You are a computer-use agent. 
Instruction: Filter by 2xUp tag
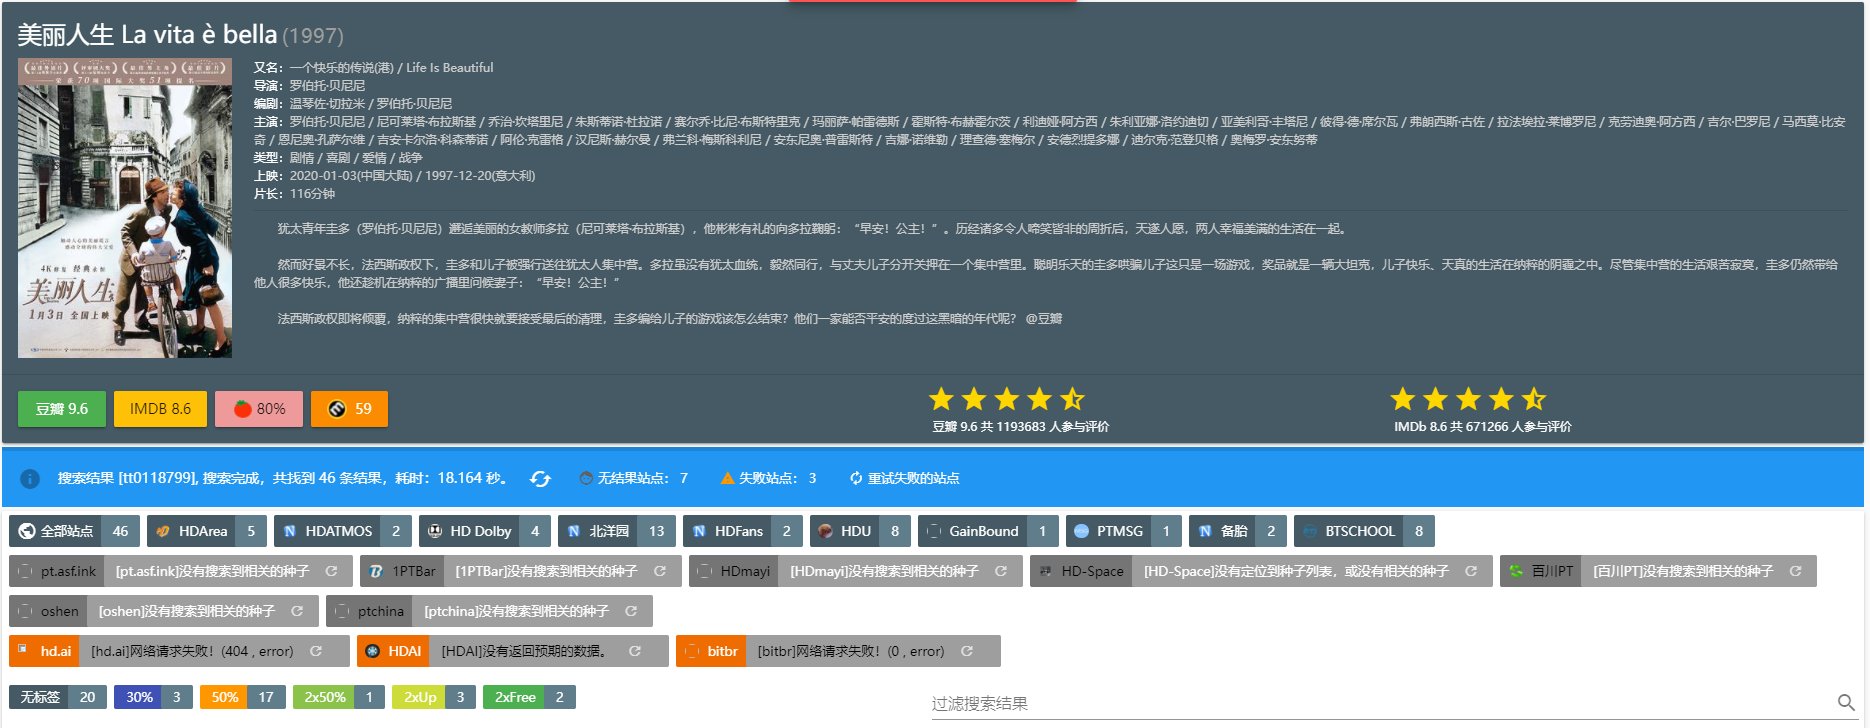pyautogui.click(x=434, y=697)
